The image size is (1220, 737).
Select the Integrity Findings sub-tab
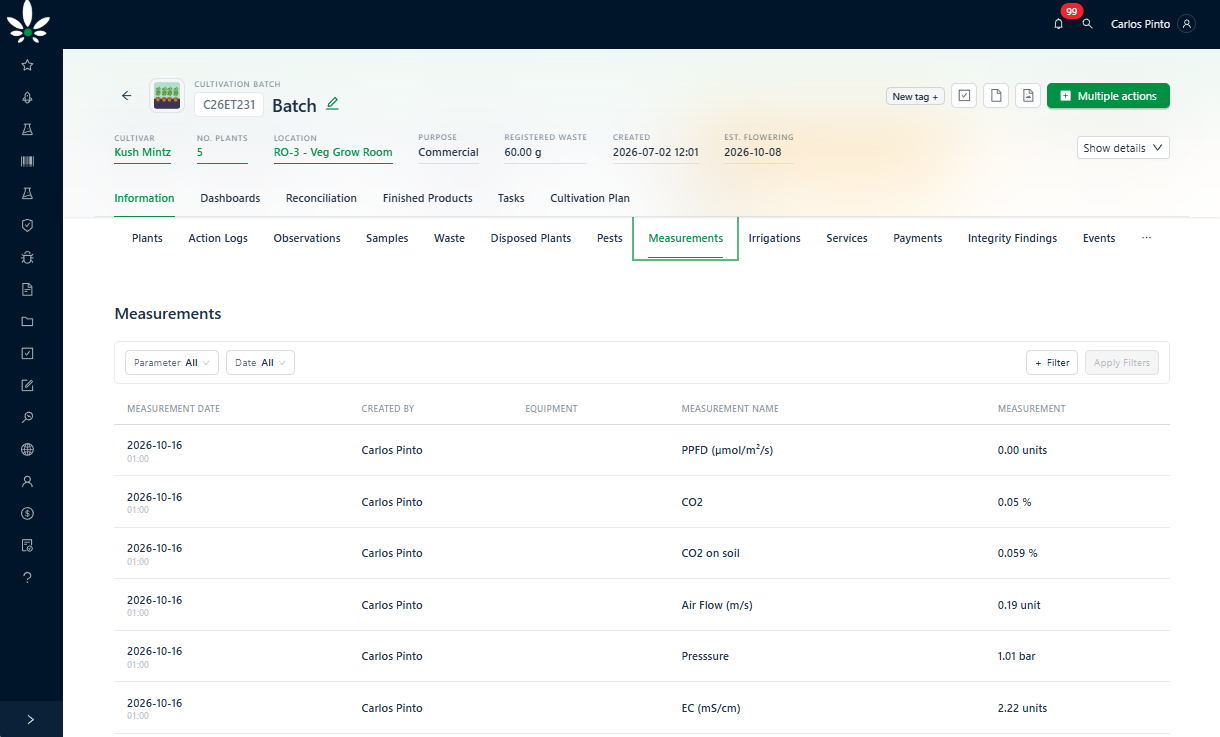1012,238
